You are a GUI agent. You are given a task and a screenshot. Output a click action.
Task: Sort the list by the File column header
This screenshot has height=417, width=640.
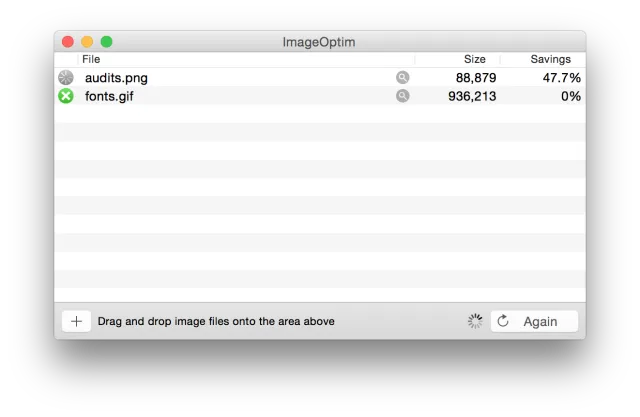coord(91,60)
